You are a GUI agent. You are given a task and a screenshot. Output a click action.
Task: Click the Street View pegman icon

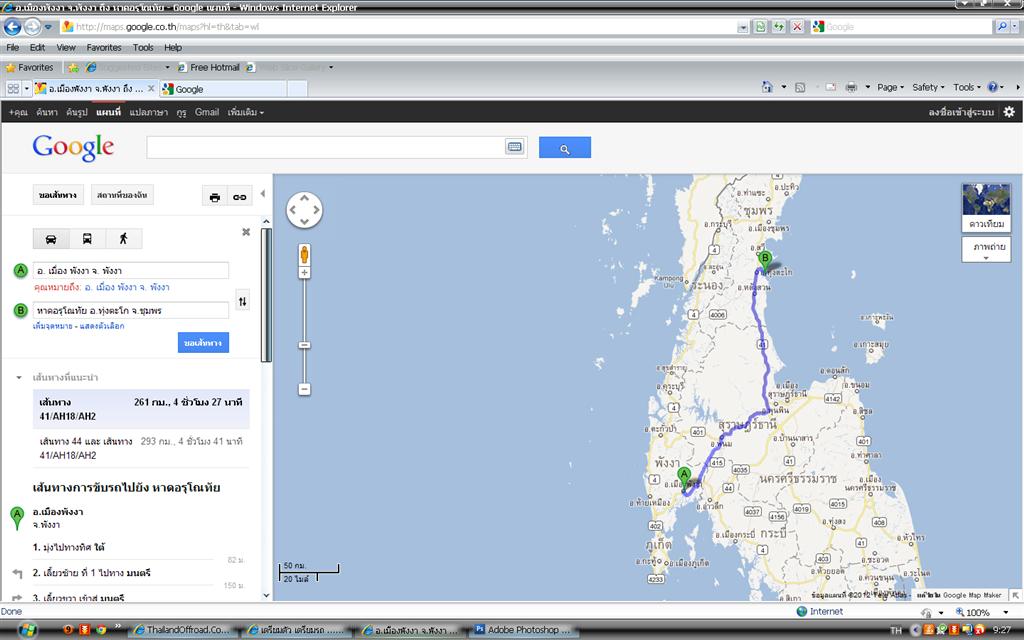click(304, 254)
